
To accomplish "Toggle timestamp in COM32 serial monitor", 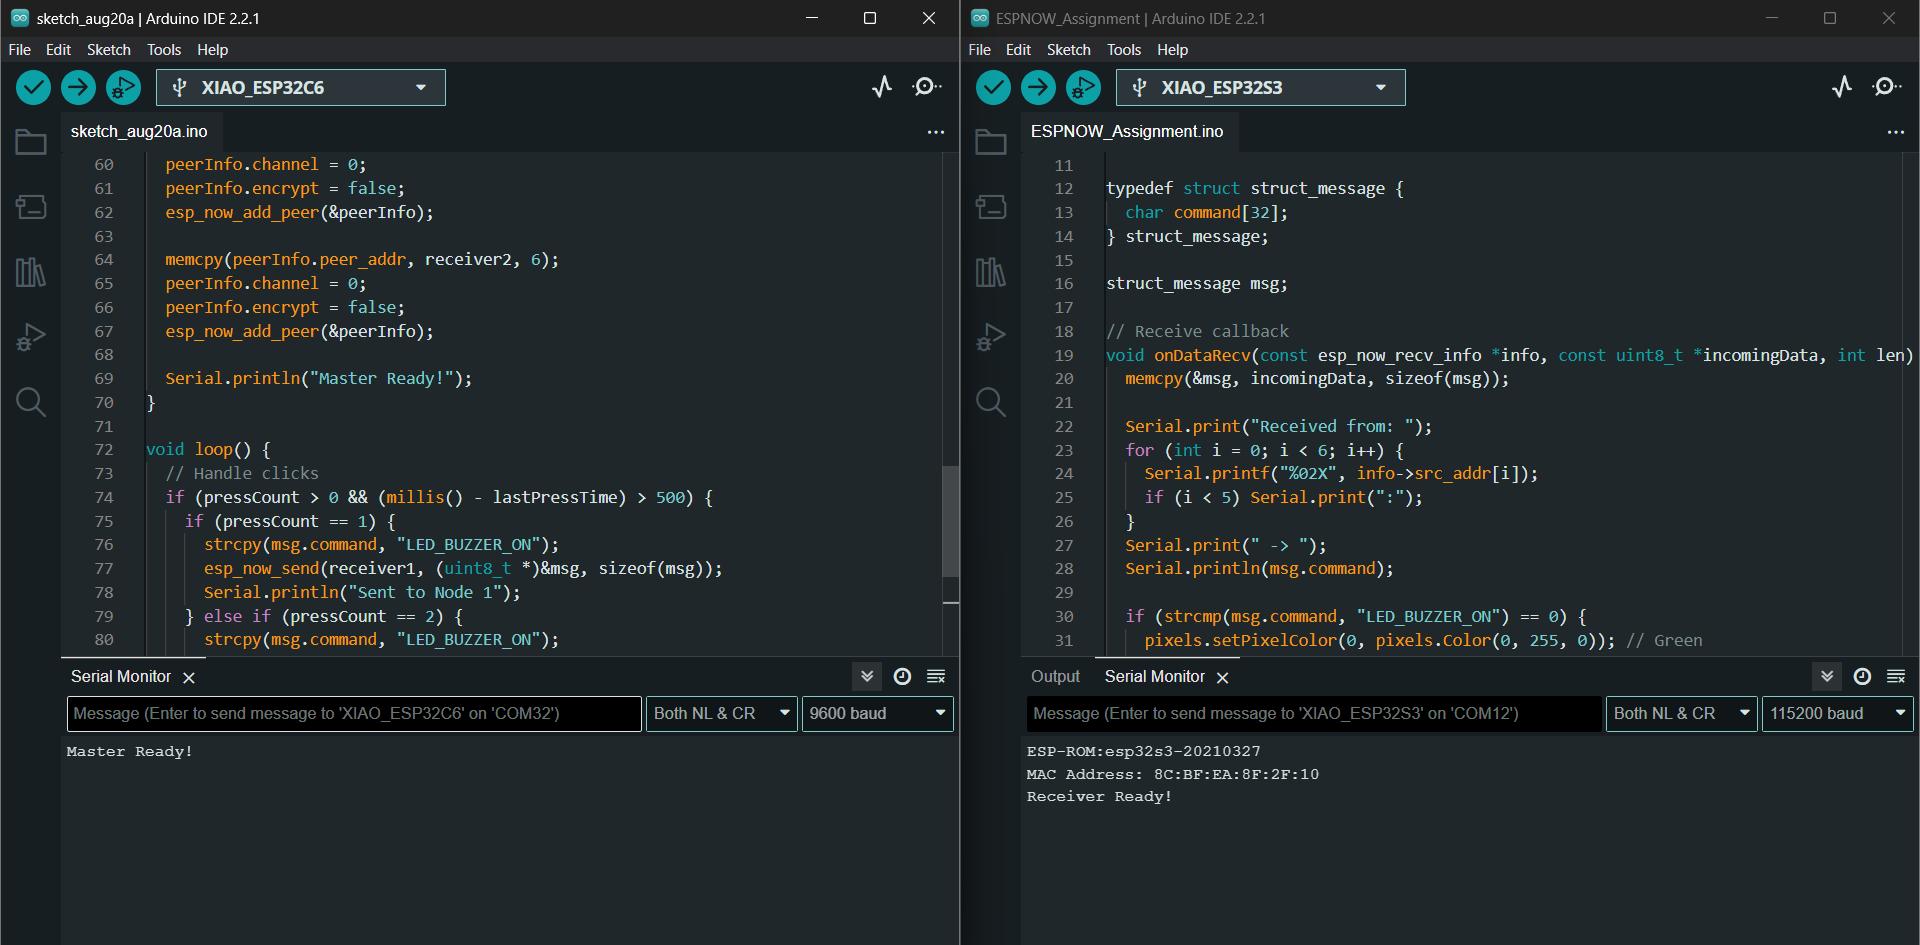I will [902, 677].
